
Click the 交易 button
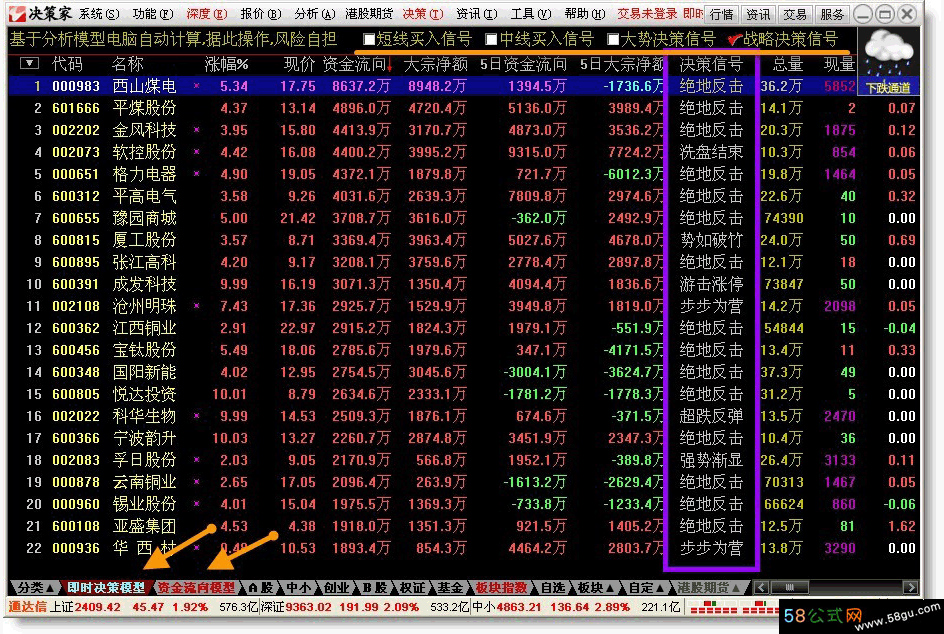[x=795, y=14]
